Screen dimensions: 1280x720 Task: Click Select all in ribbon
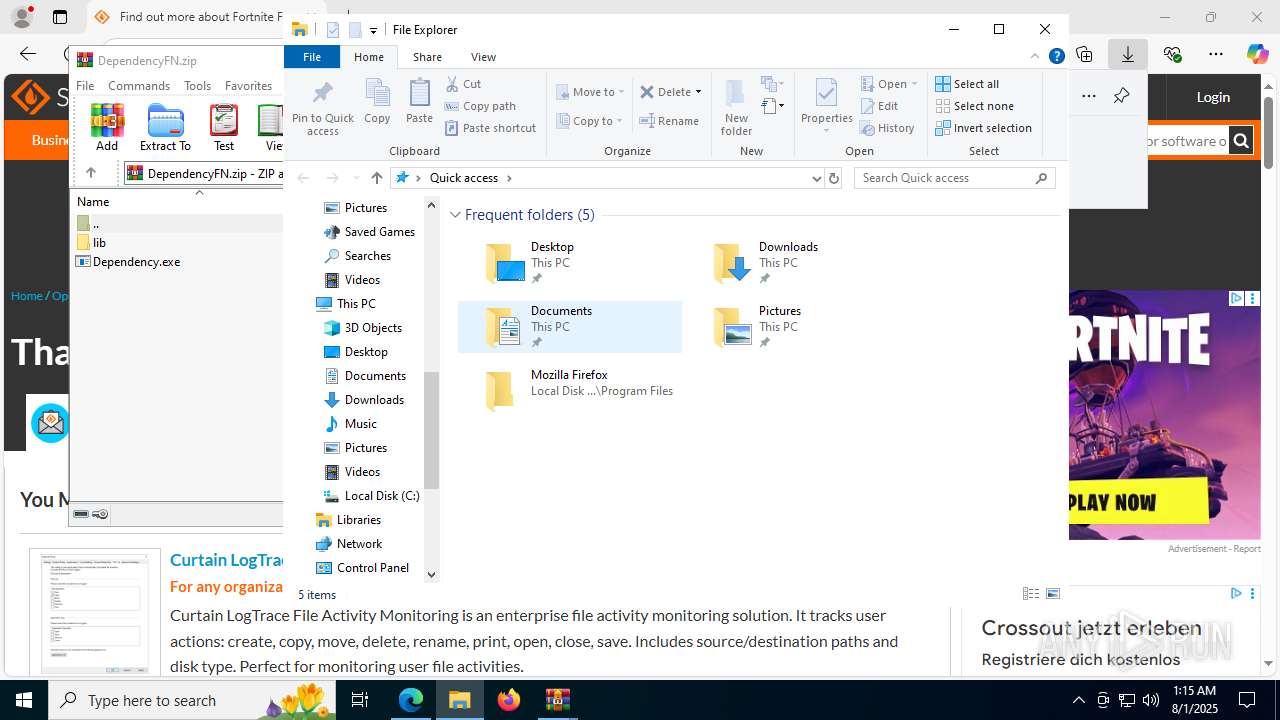point(967,84)
